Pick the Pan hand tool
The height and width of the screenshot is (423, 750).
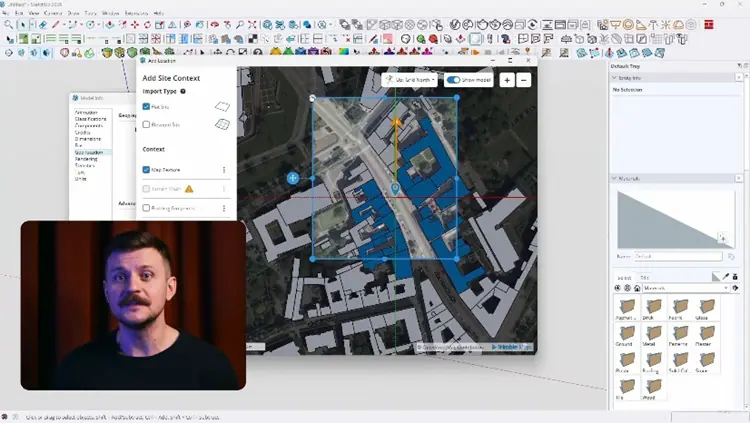(x=227, y=24)
